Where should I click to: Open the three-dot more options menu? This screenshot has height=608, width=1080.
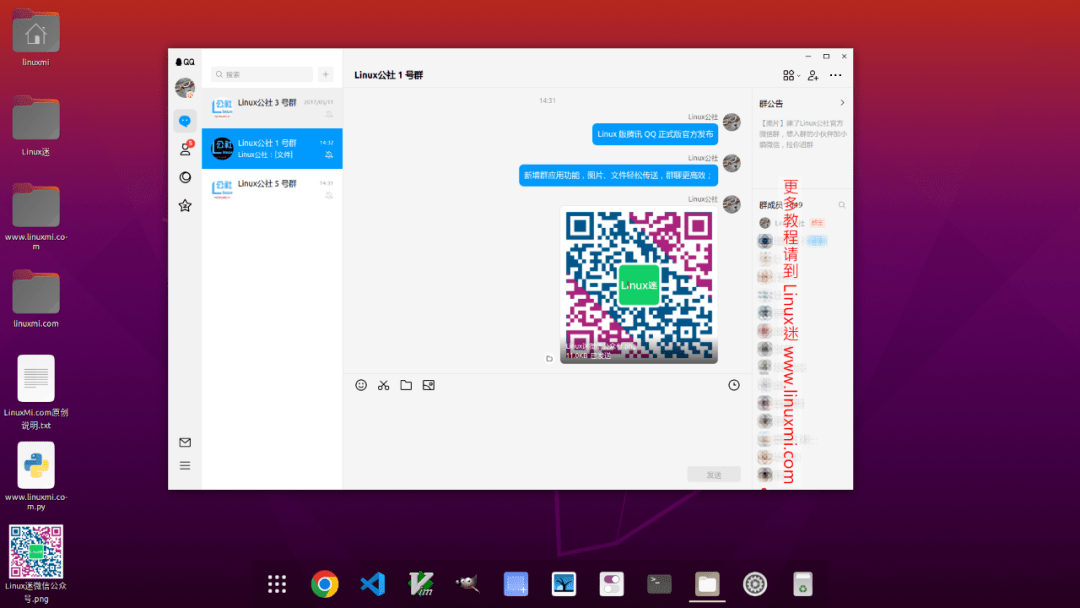(835, 75)
